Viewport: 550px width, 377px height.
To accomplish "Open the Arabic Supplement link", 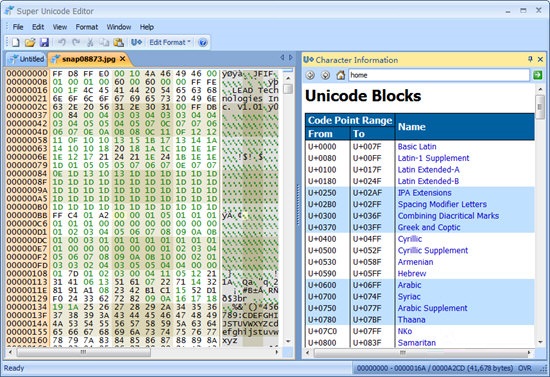I will 432,308.
